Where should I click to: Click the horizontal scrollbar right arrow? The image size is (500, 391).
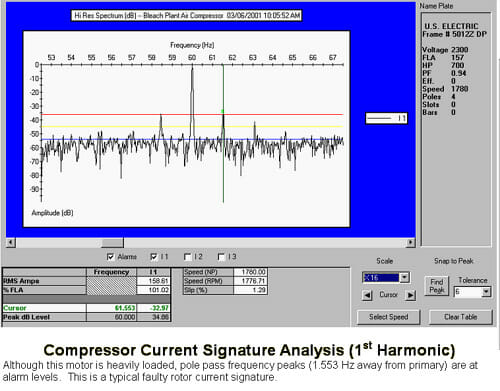(411, 242)
